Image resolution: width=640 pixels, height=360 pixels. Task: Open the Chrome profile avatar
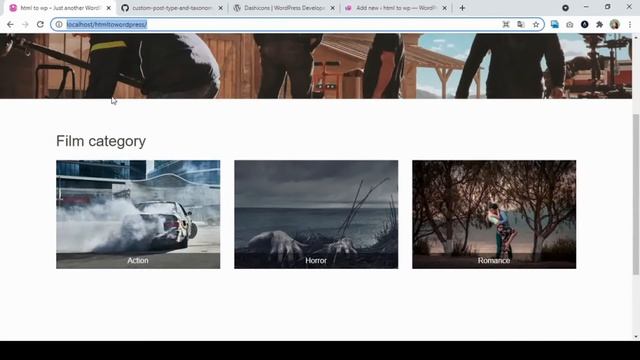pyautogui.click(x=615, y=24)
